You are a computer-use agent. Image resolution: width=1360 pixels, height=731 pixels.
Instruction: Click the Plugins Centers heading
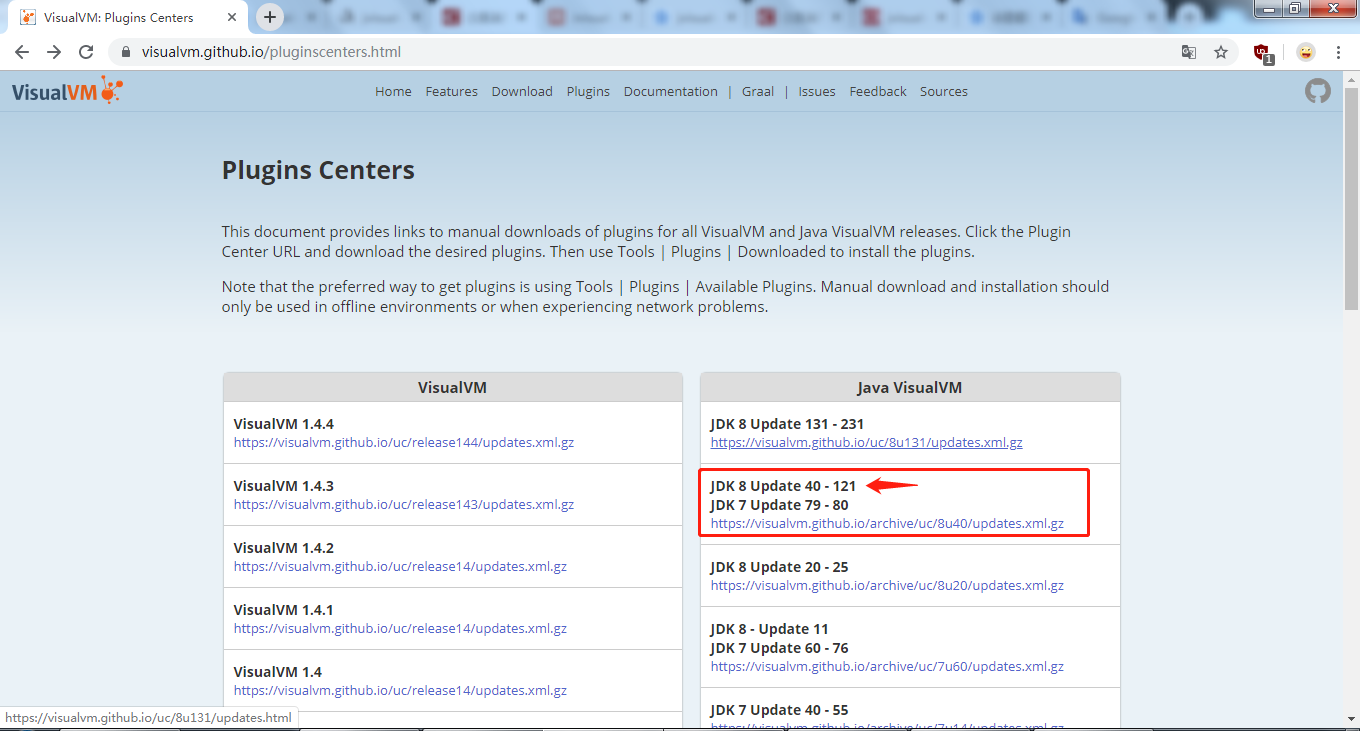click(x=318, y=170)
